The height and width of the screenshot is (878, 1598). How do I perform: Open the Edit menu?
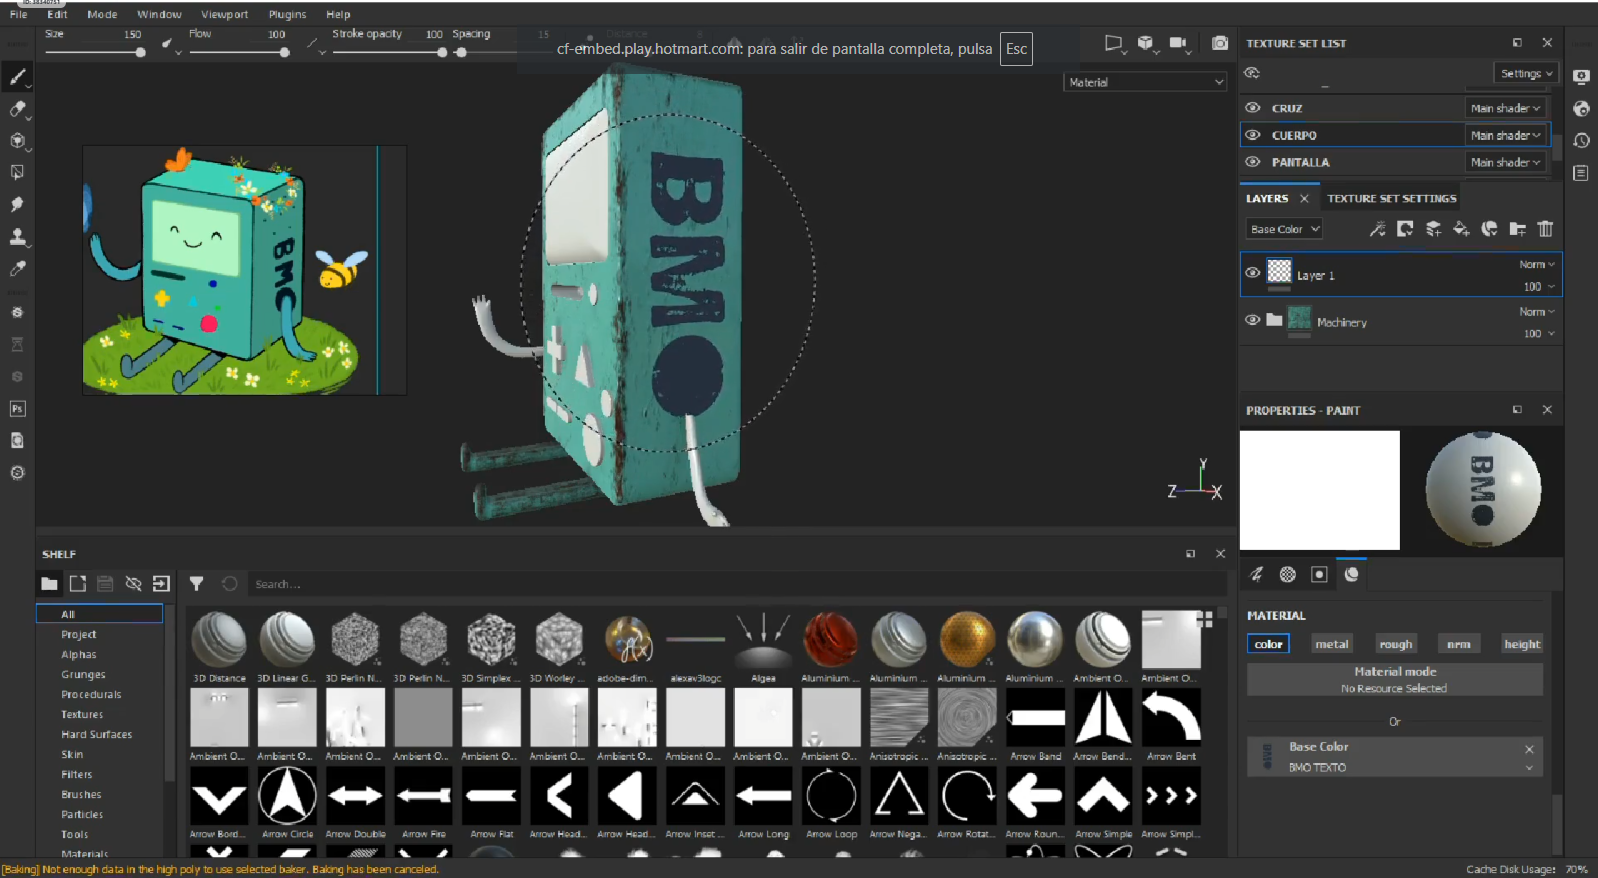click(x=57, y=14)
